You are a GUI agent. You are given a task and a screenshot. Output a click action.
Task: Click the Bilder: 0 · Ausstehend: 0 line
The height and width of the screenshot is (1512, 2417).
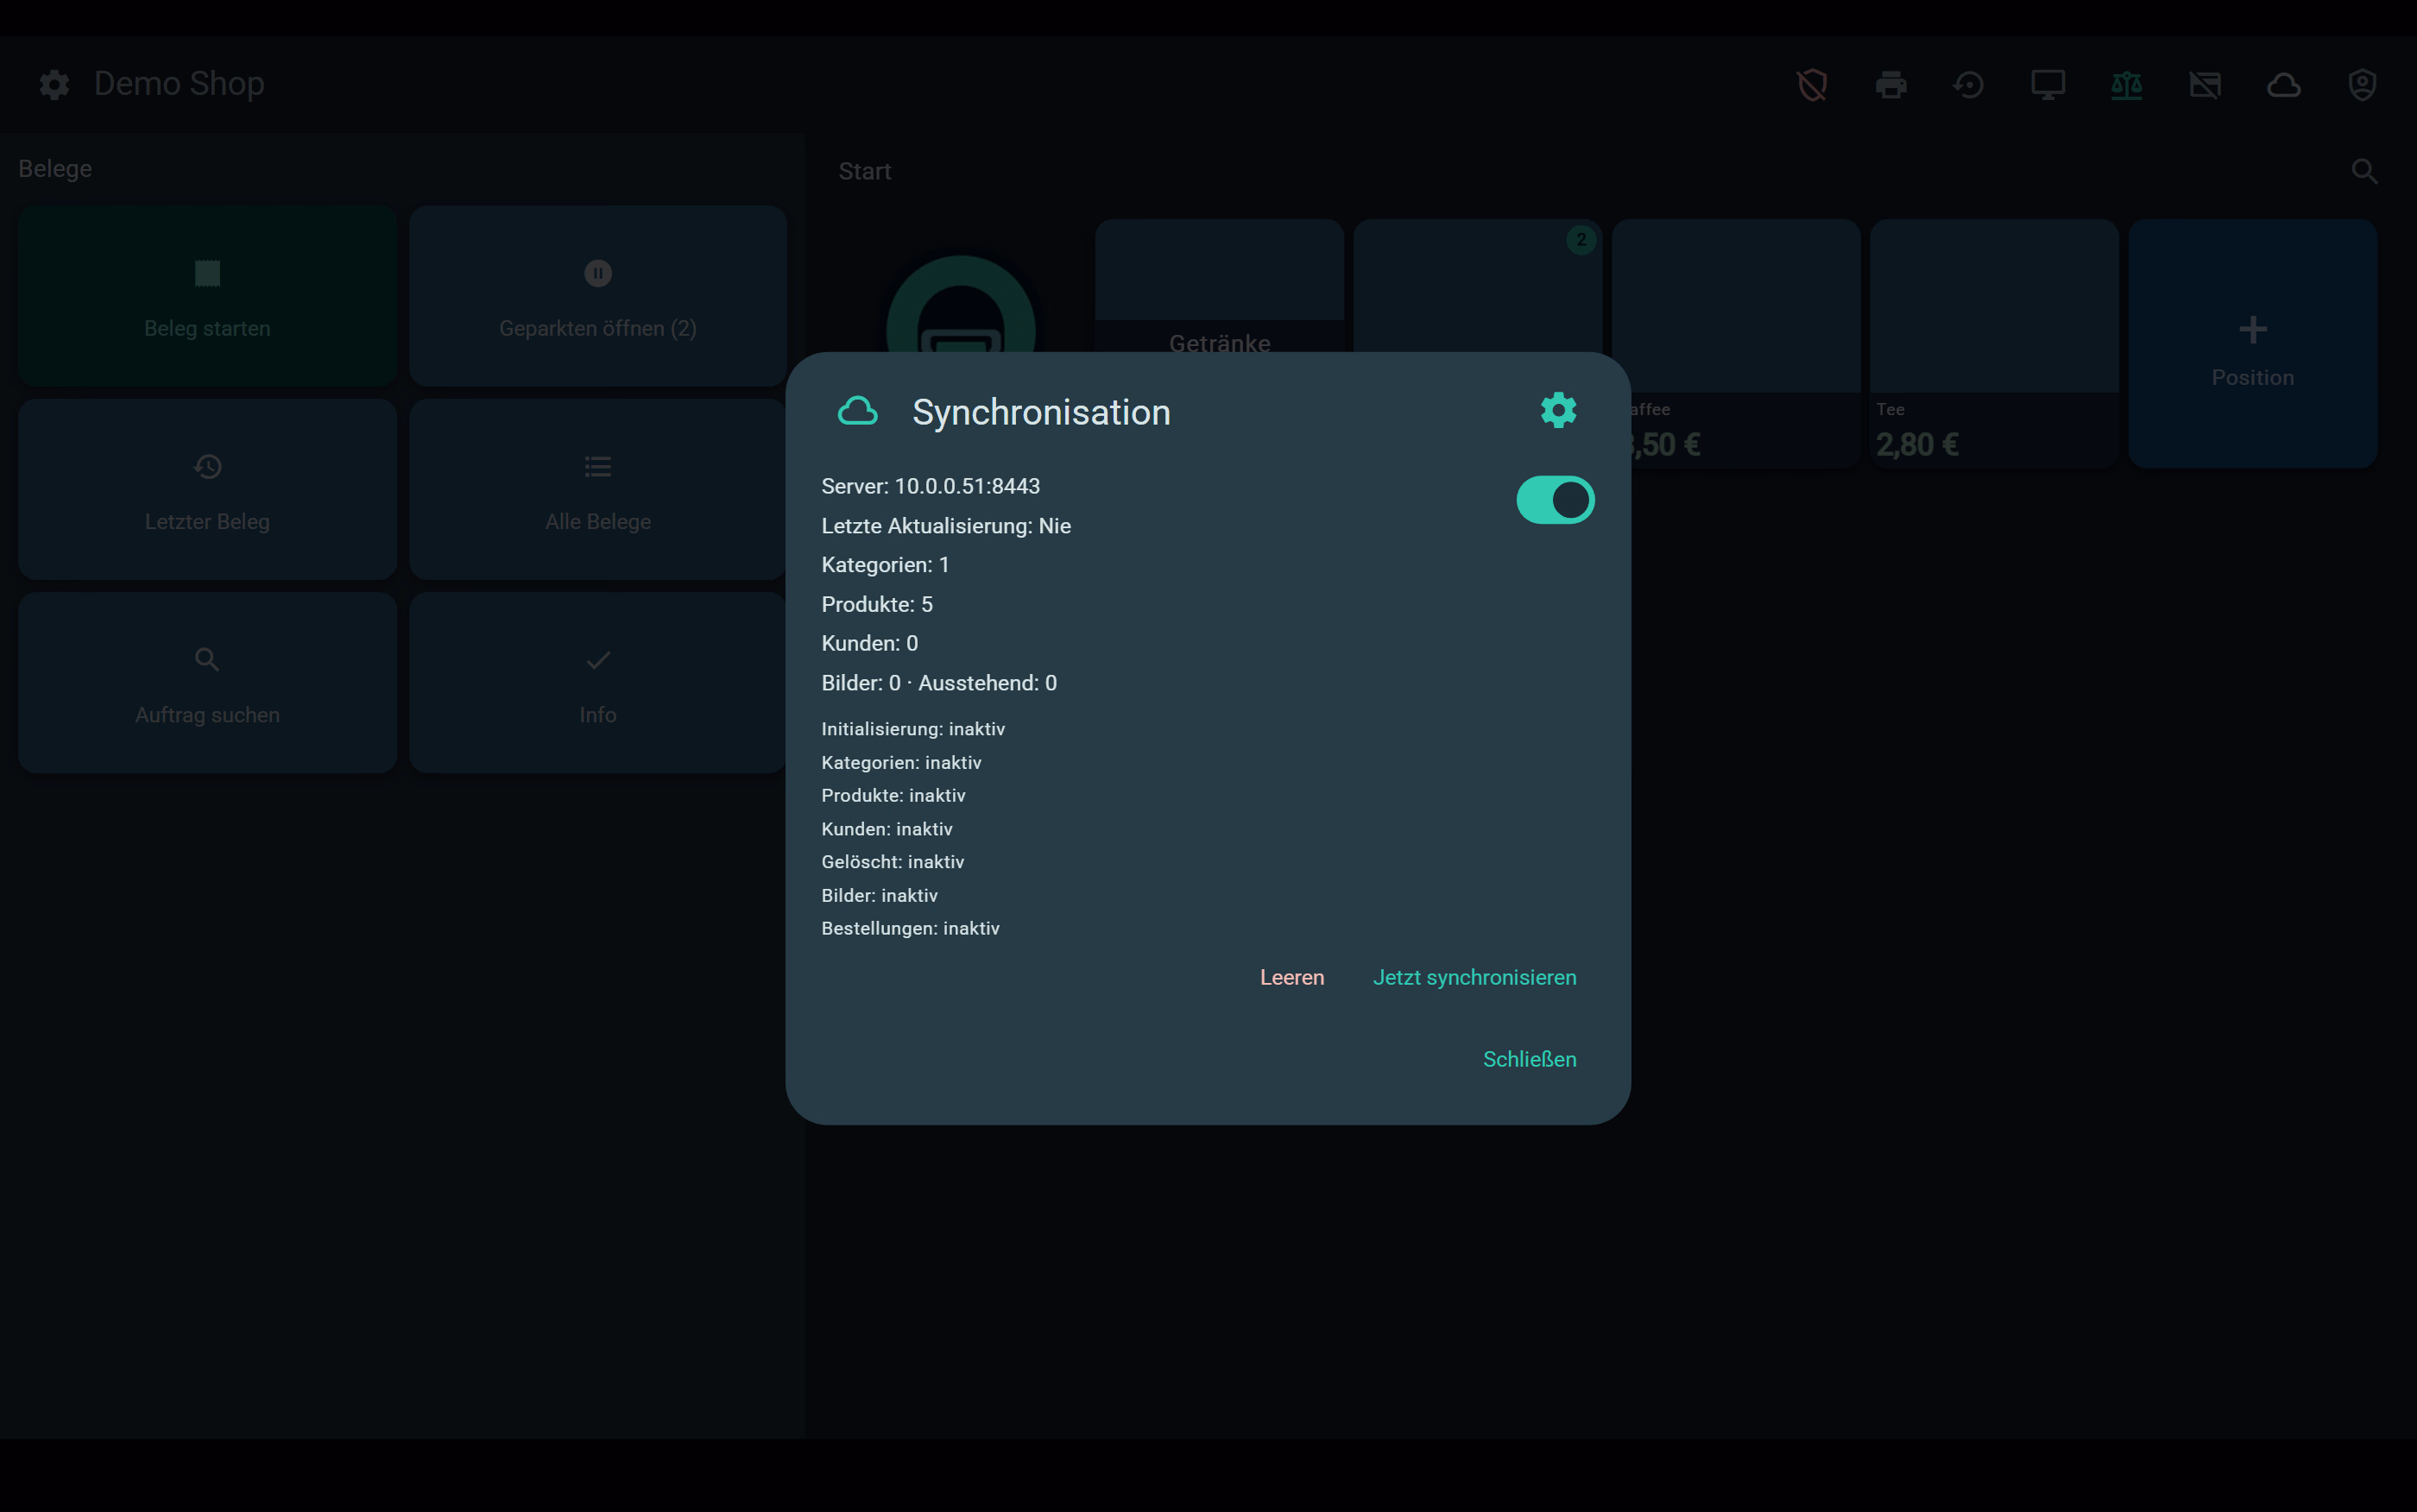(x=939, y=683)
